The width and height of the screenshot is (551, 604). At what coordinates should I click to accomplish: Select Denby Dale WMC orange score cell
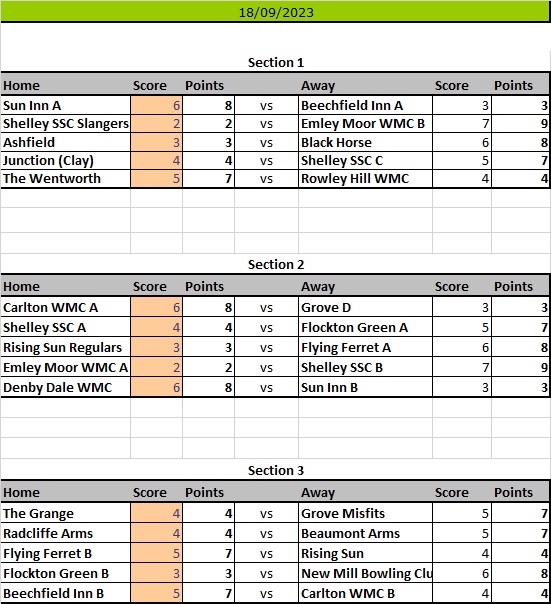pyautogui.click(x=156, y=387)
